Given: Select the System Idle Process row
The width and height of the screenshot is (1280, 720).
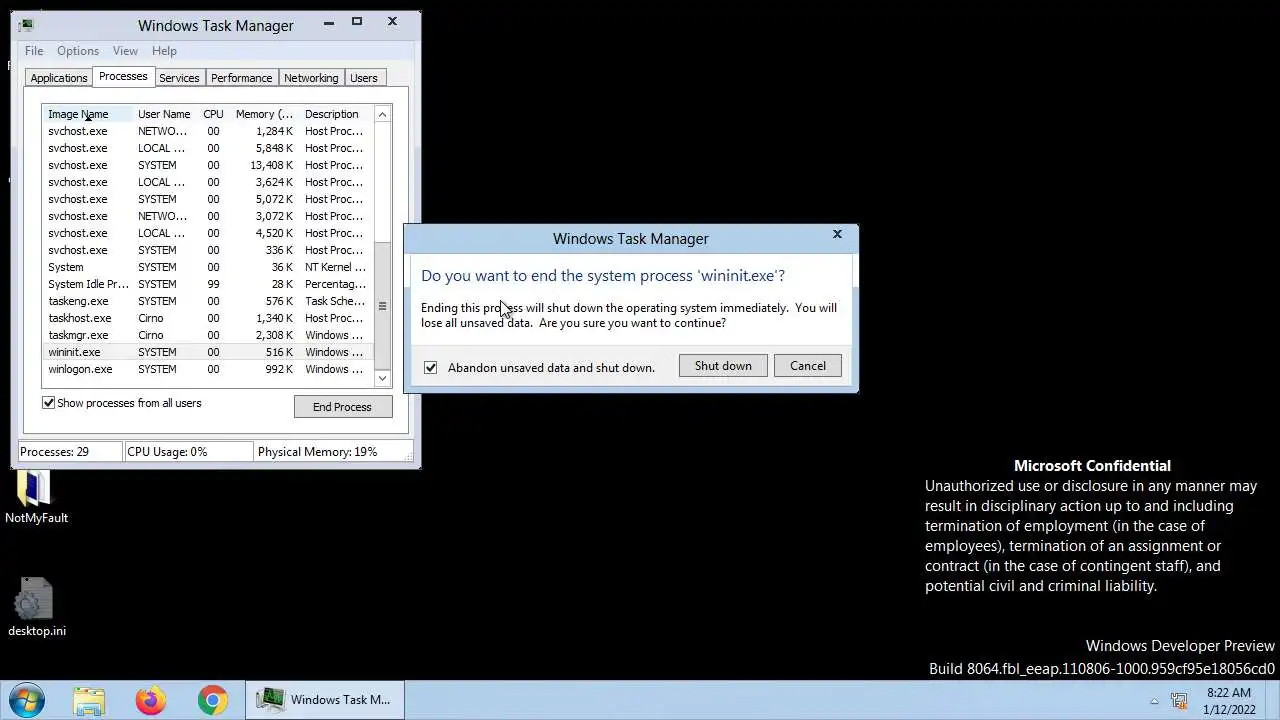Looking at the screenshot, I should [208, 284].
